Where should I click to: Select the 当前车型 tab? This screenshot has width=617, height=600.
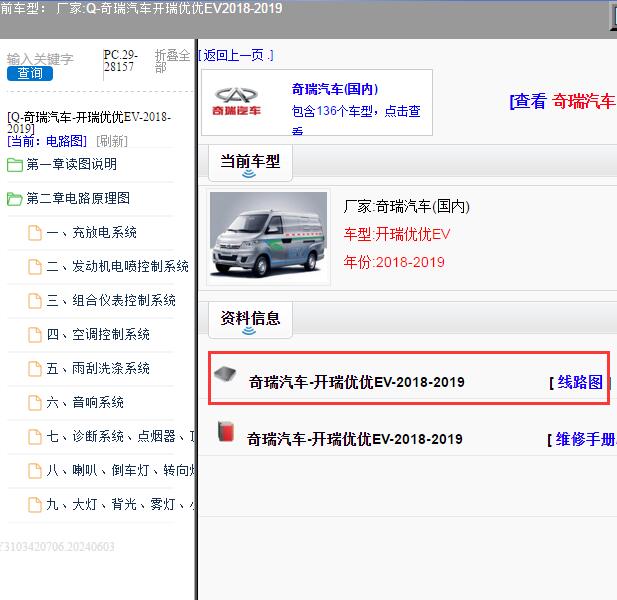point(250,163)
